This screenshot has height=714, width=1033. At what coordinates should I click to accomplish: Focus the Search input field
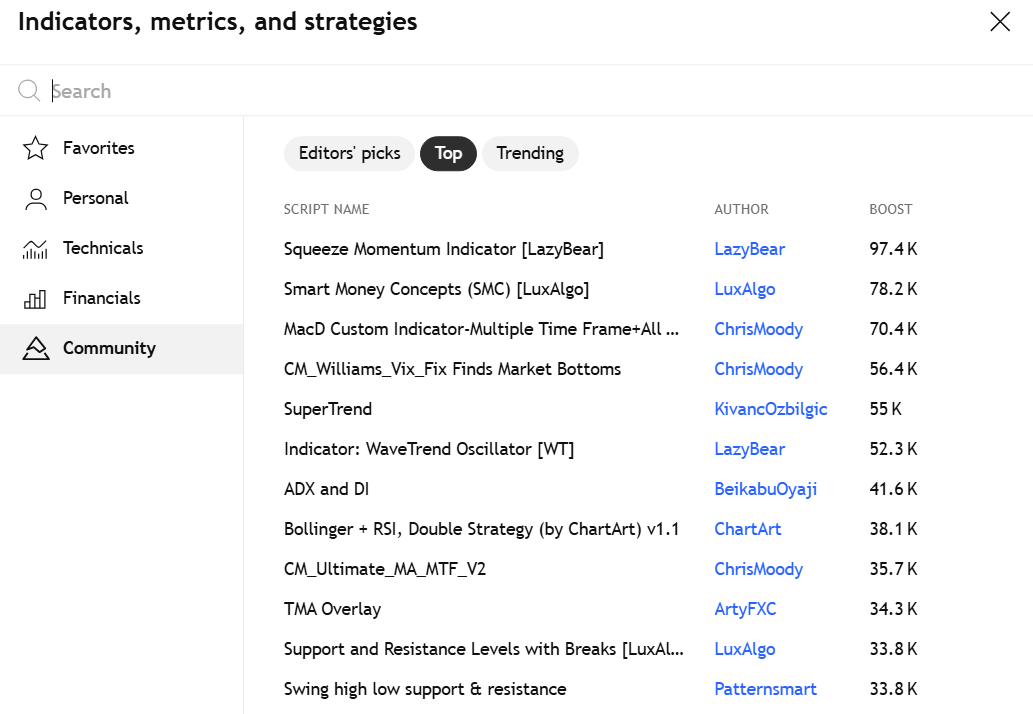(527, 91)
